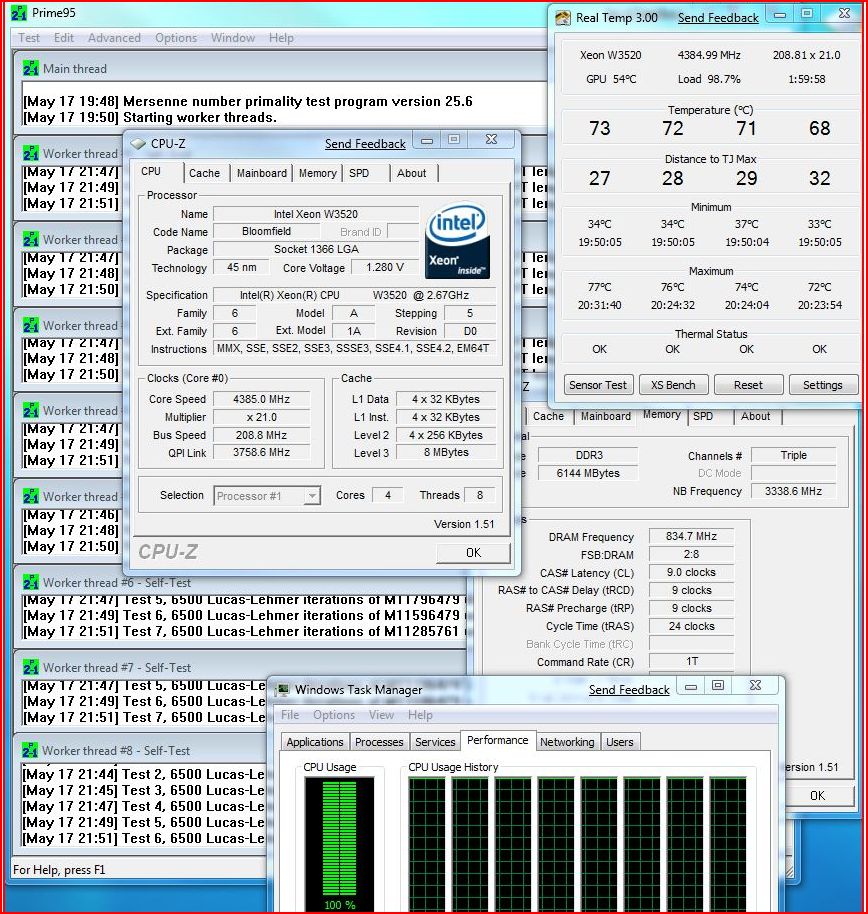Minimize the Real Temp window
Viewport: 868px width, 914px height.
[781, 15]
